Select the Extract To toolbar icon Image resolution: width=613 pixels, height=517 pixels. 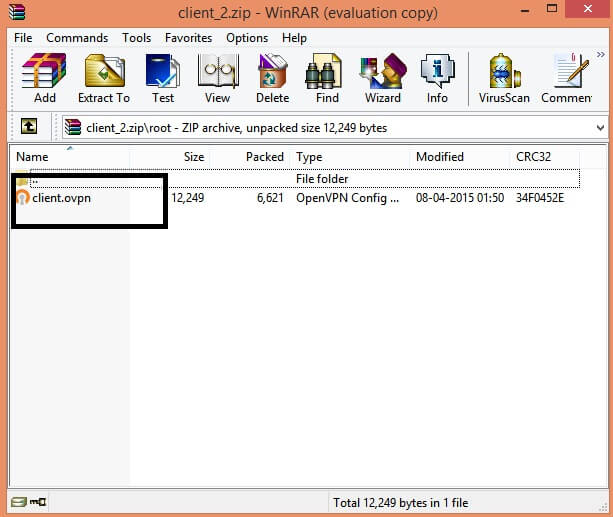104,78
